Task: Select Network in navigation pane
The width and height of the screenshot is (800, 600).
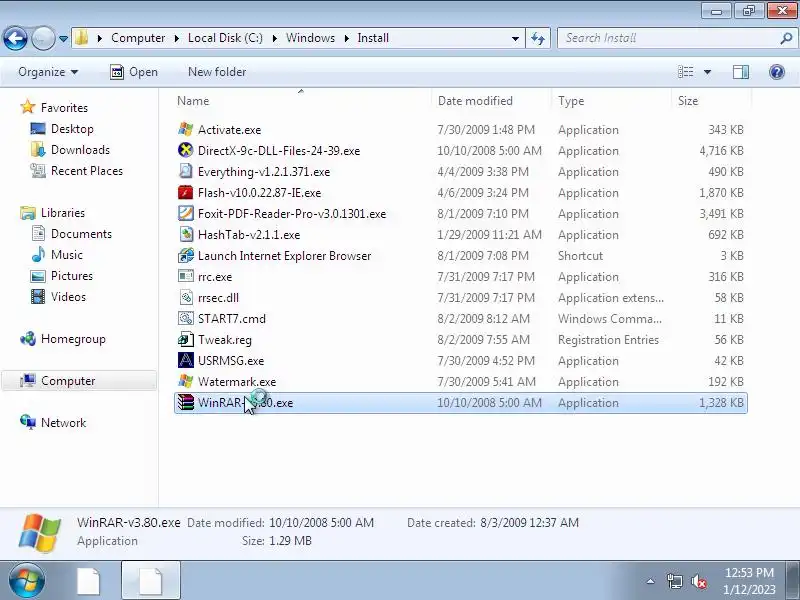Action: [63, 422]
